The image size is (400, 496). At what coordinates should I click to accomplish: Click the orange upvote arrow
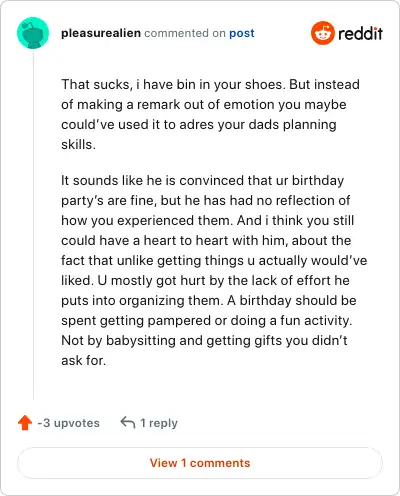[x=25, y=423]
